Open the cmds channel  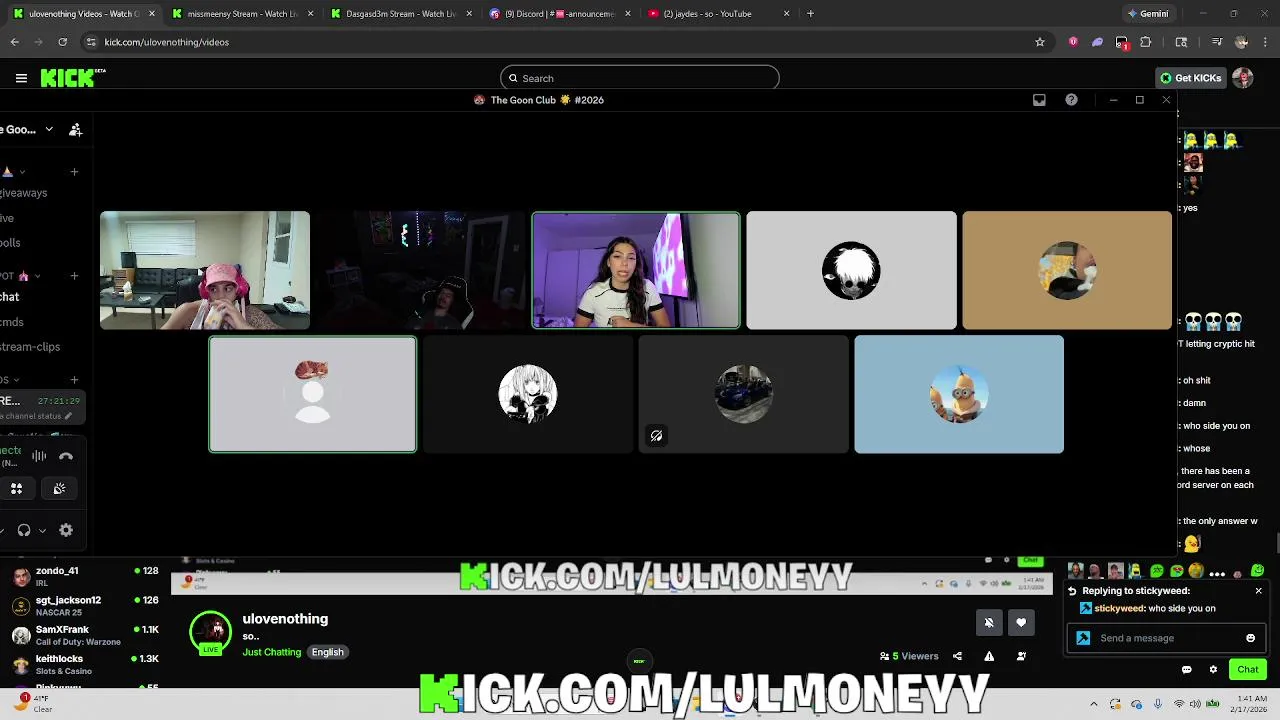click(12, 322)
